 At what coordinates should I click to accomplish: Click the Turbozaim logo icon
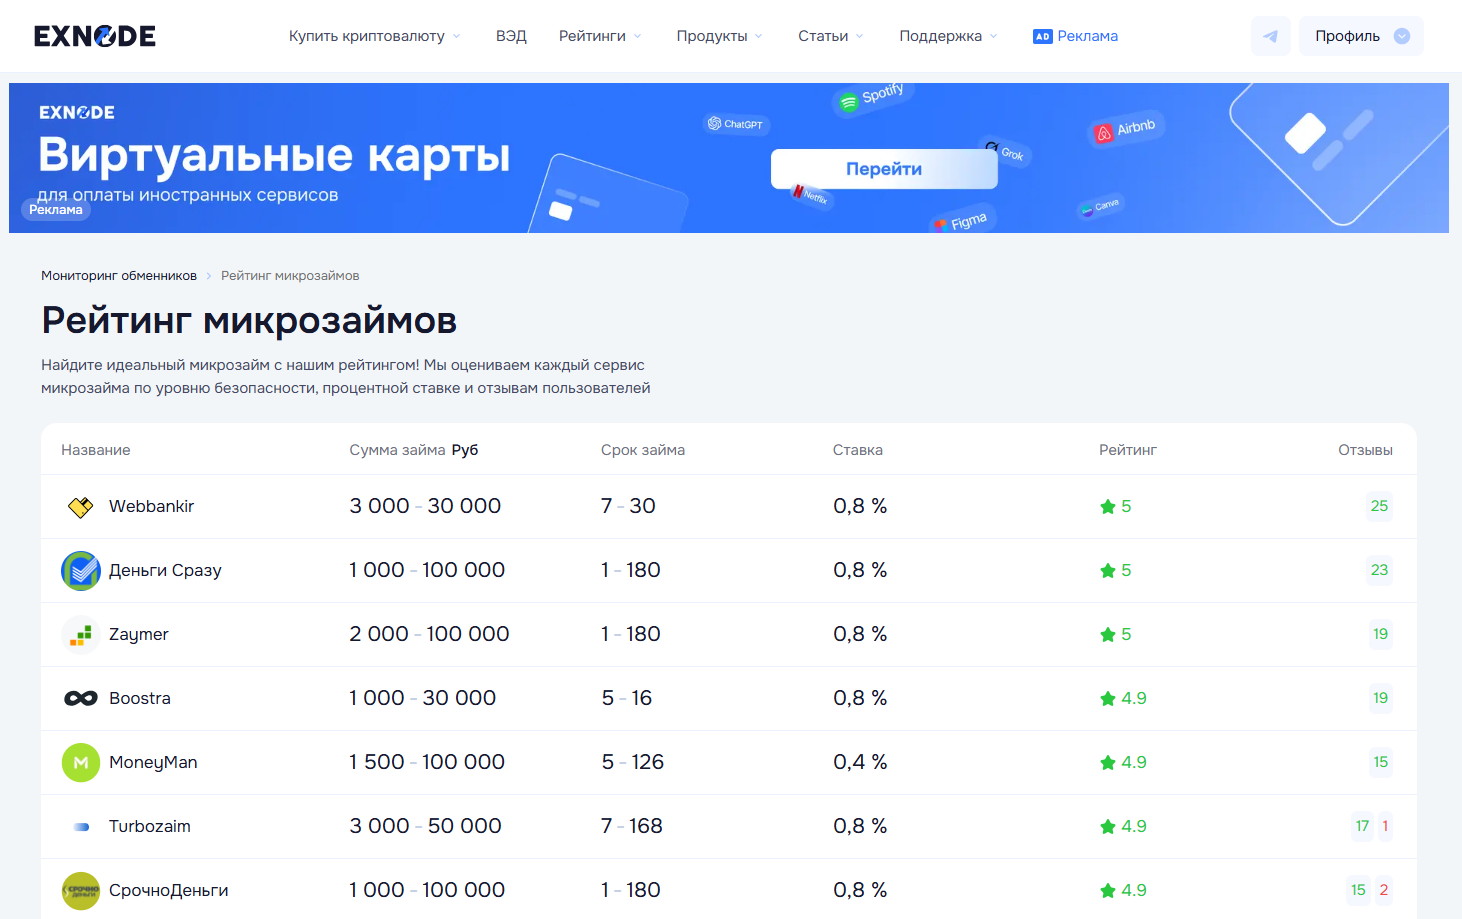[x=80, y=827]
